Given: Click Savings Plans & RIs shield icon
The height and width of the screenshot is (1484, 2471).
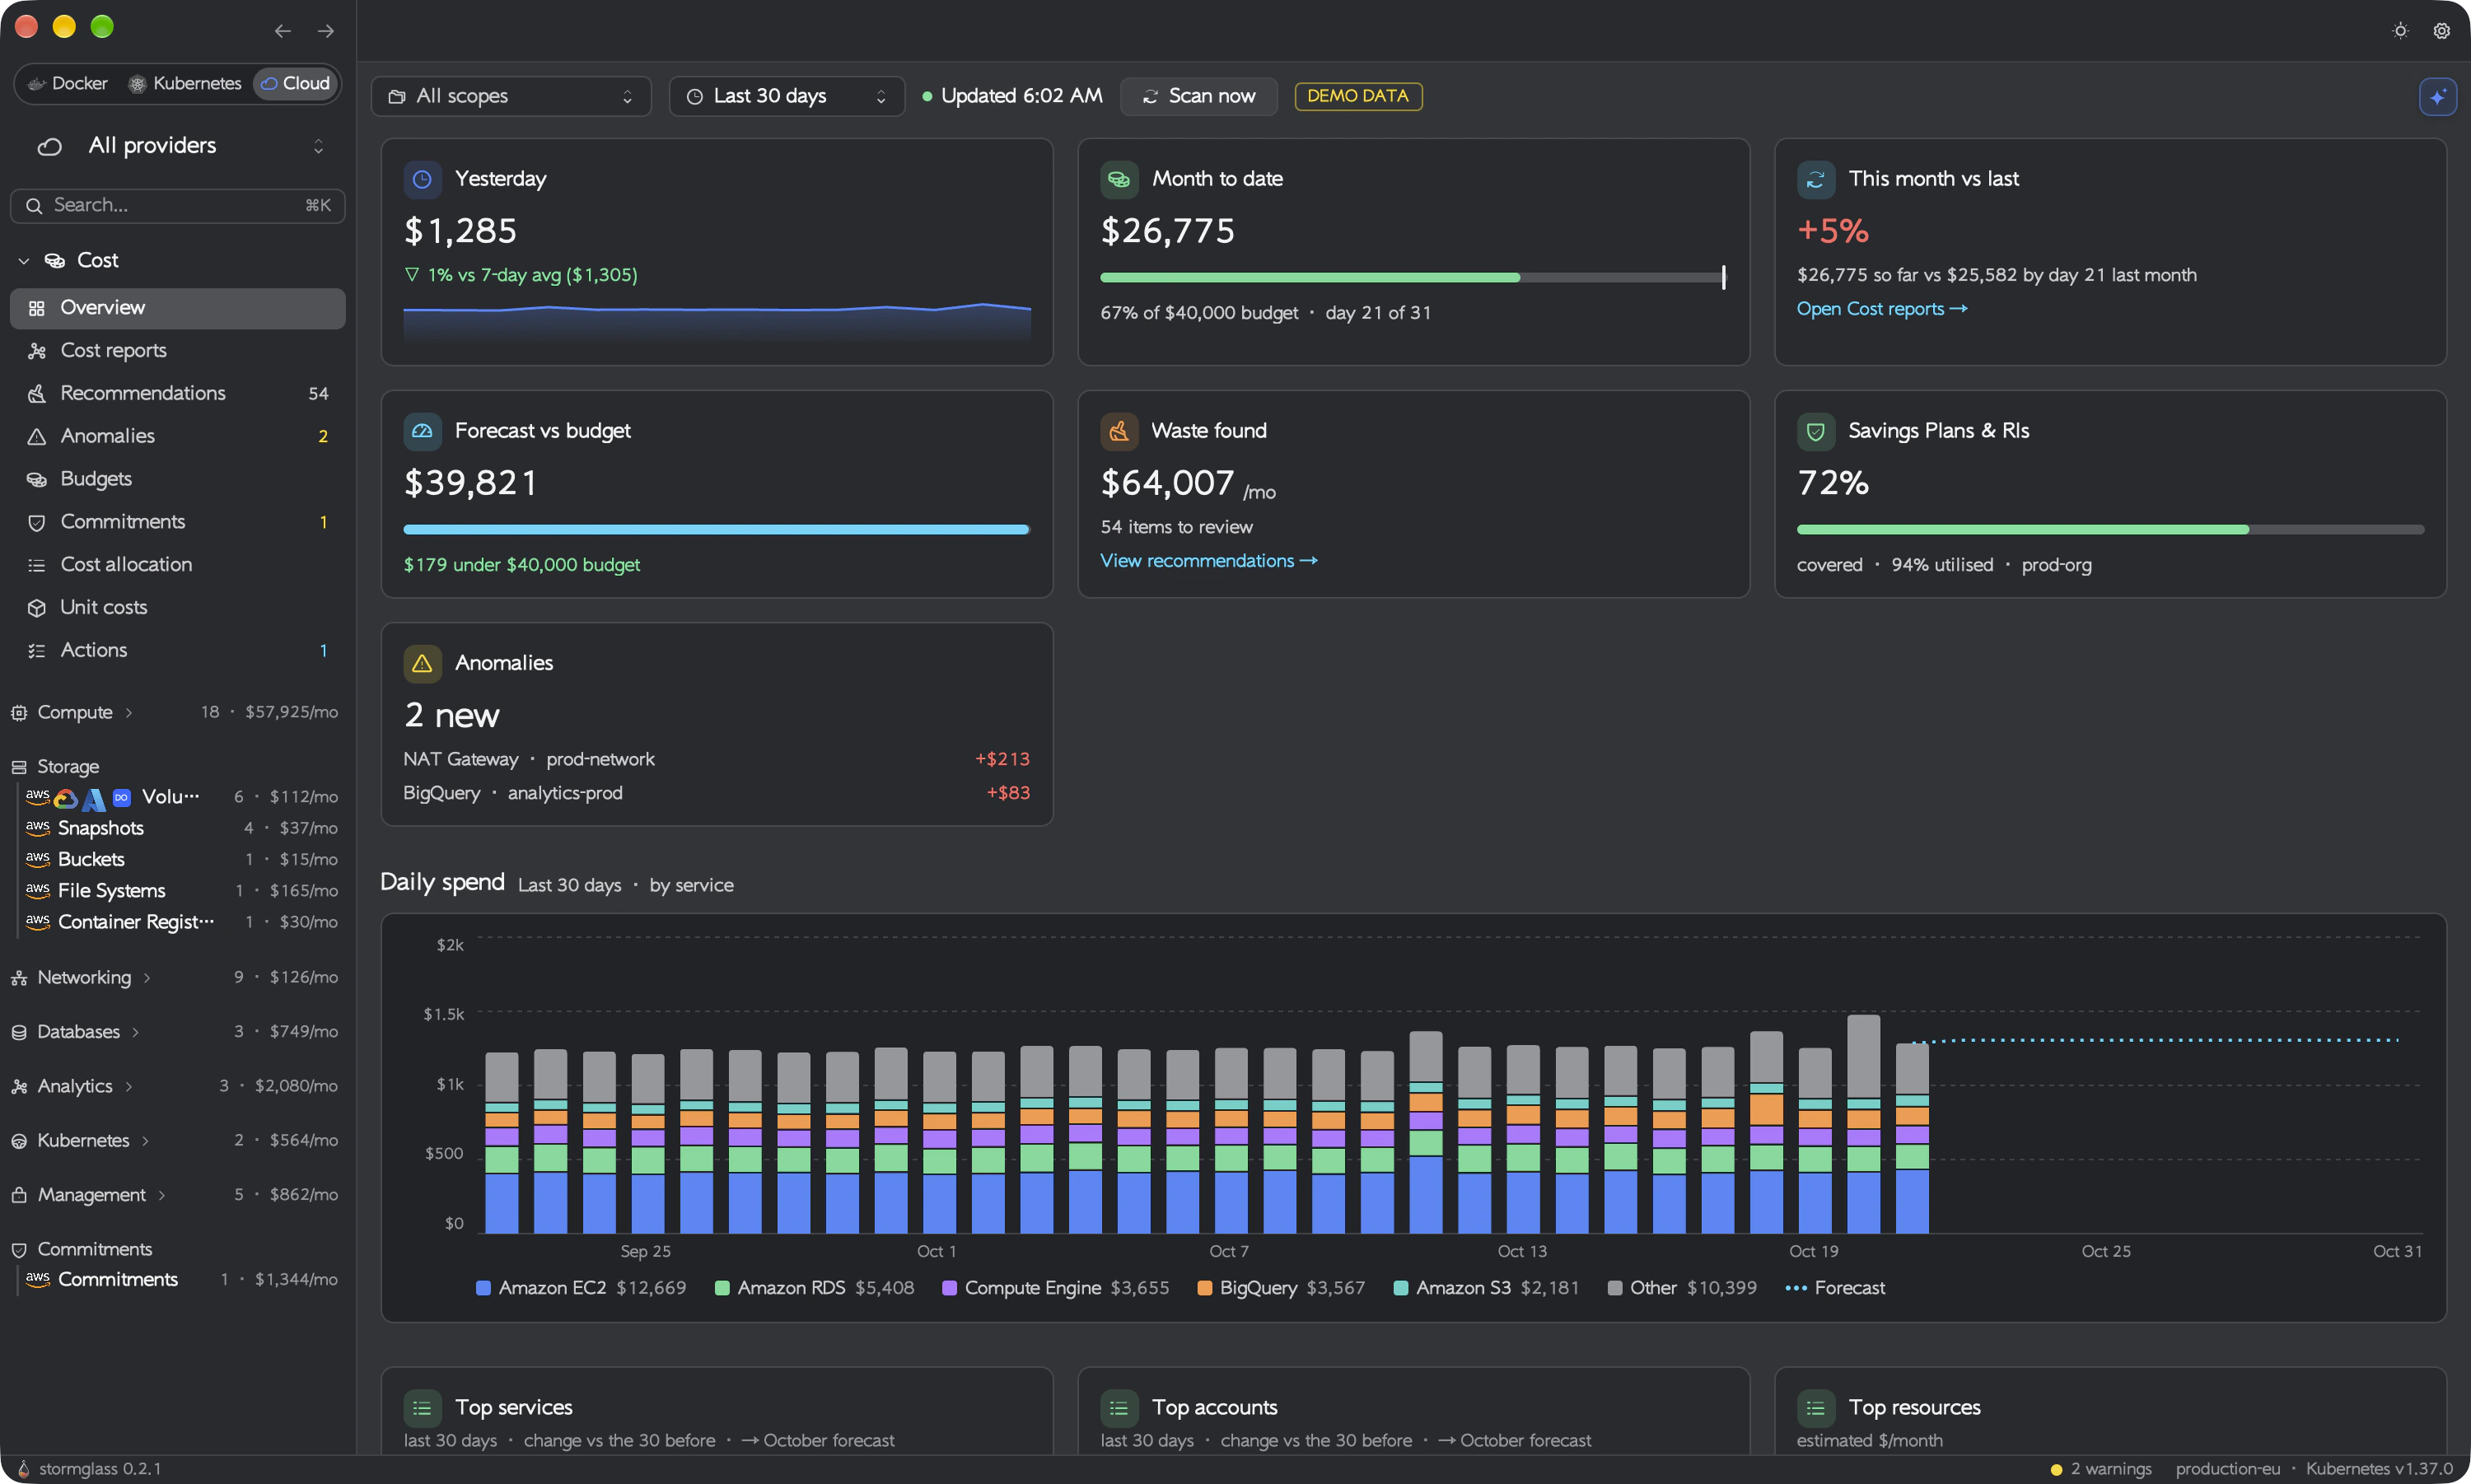Looking at the screenshot, I should click(1815, 431).
